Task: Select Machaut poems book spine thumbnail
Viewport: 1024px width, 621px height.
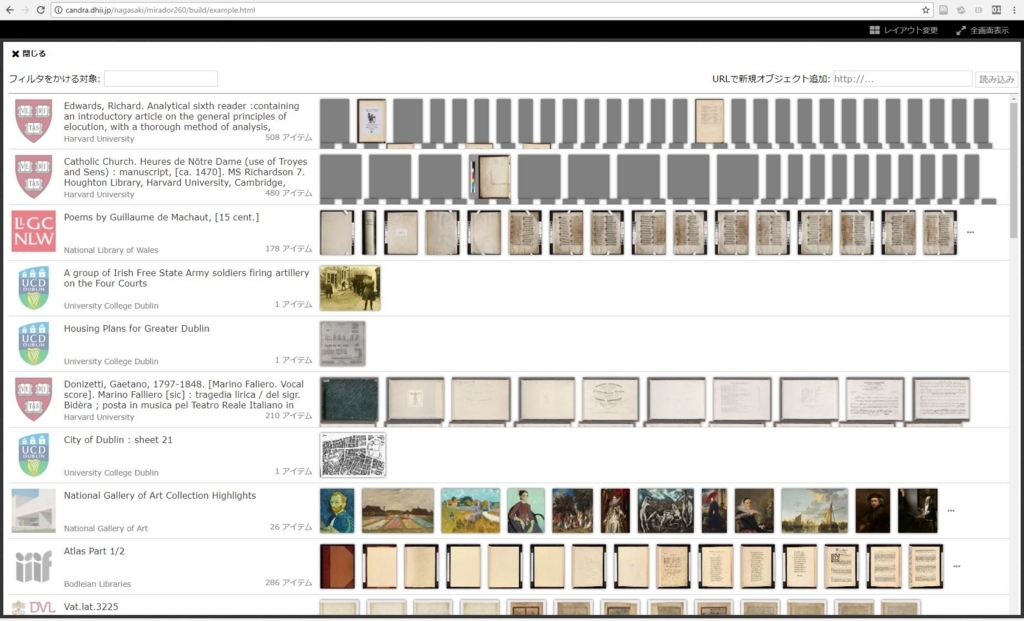Action: tap(369, 232)
